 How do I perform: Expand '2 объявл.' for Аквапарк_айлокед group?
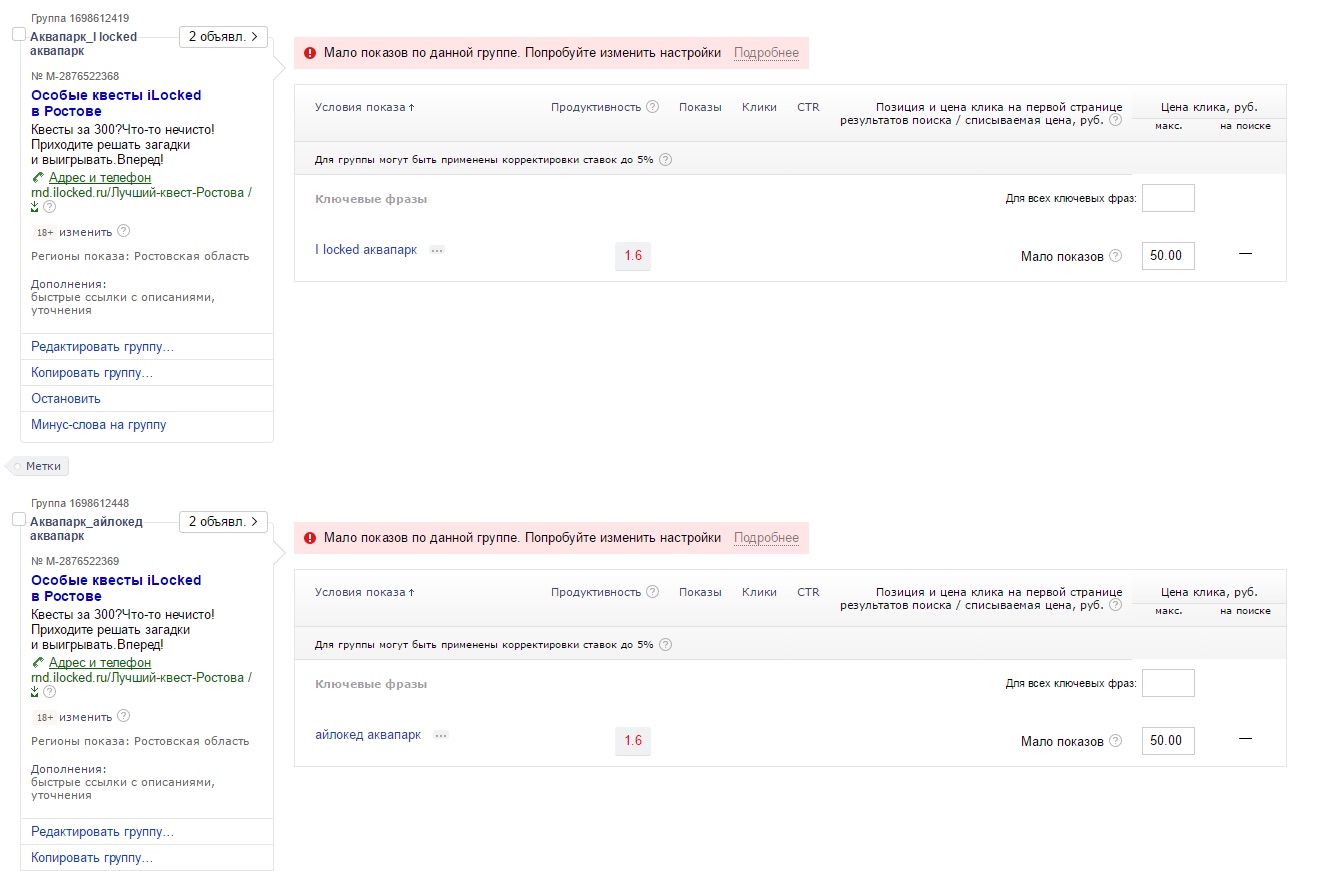coord(224,522)
